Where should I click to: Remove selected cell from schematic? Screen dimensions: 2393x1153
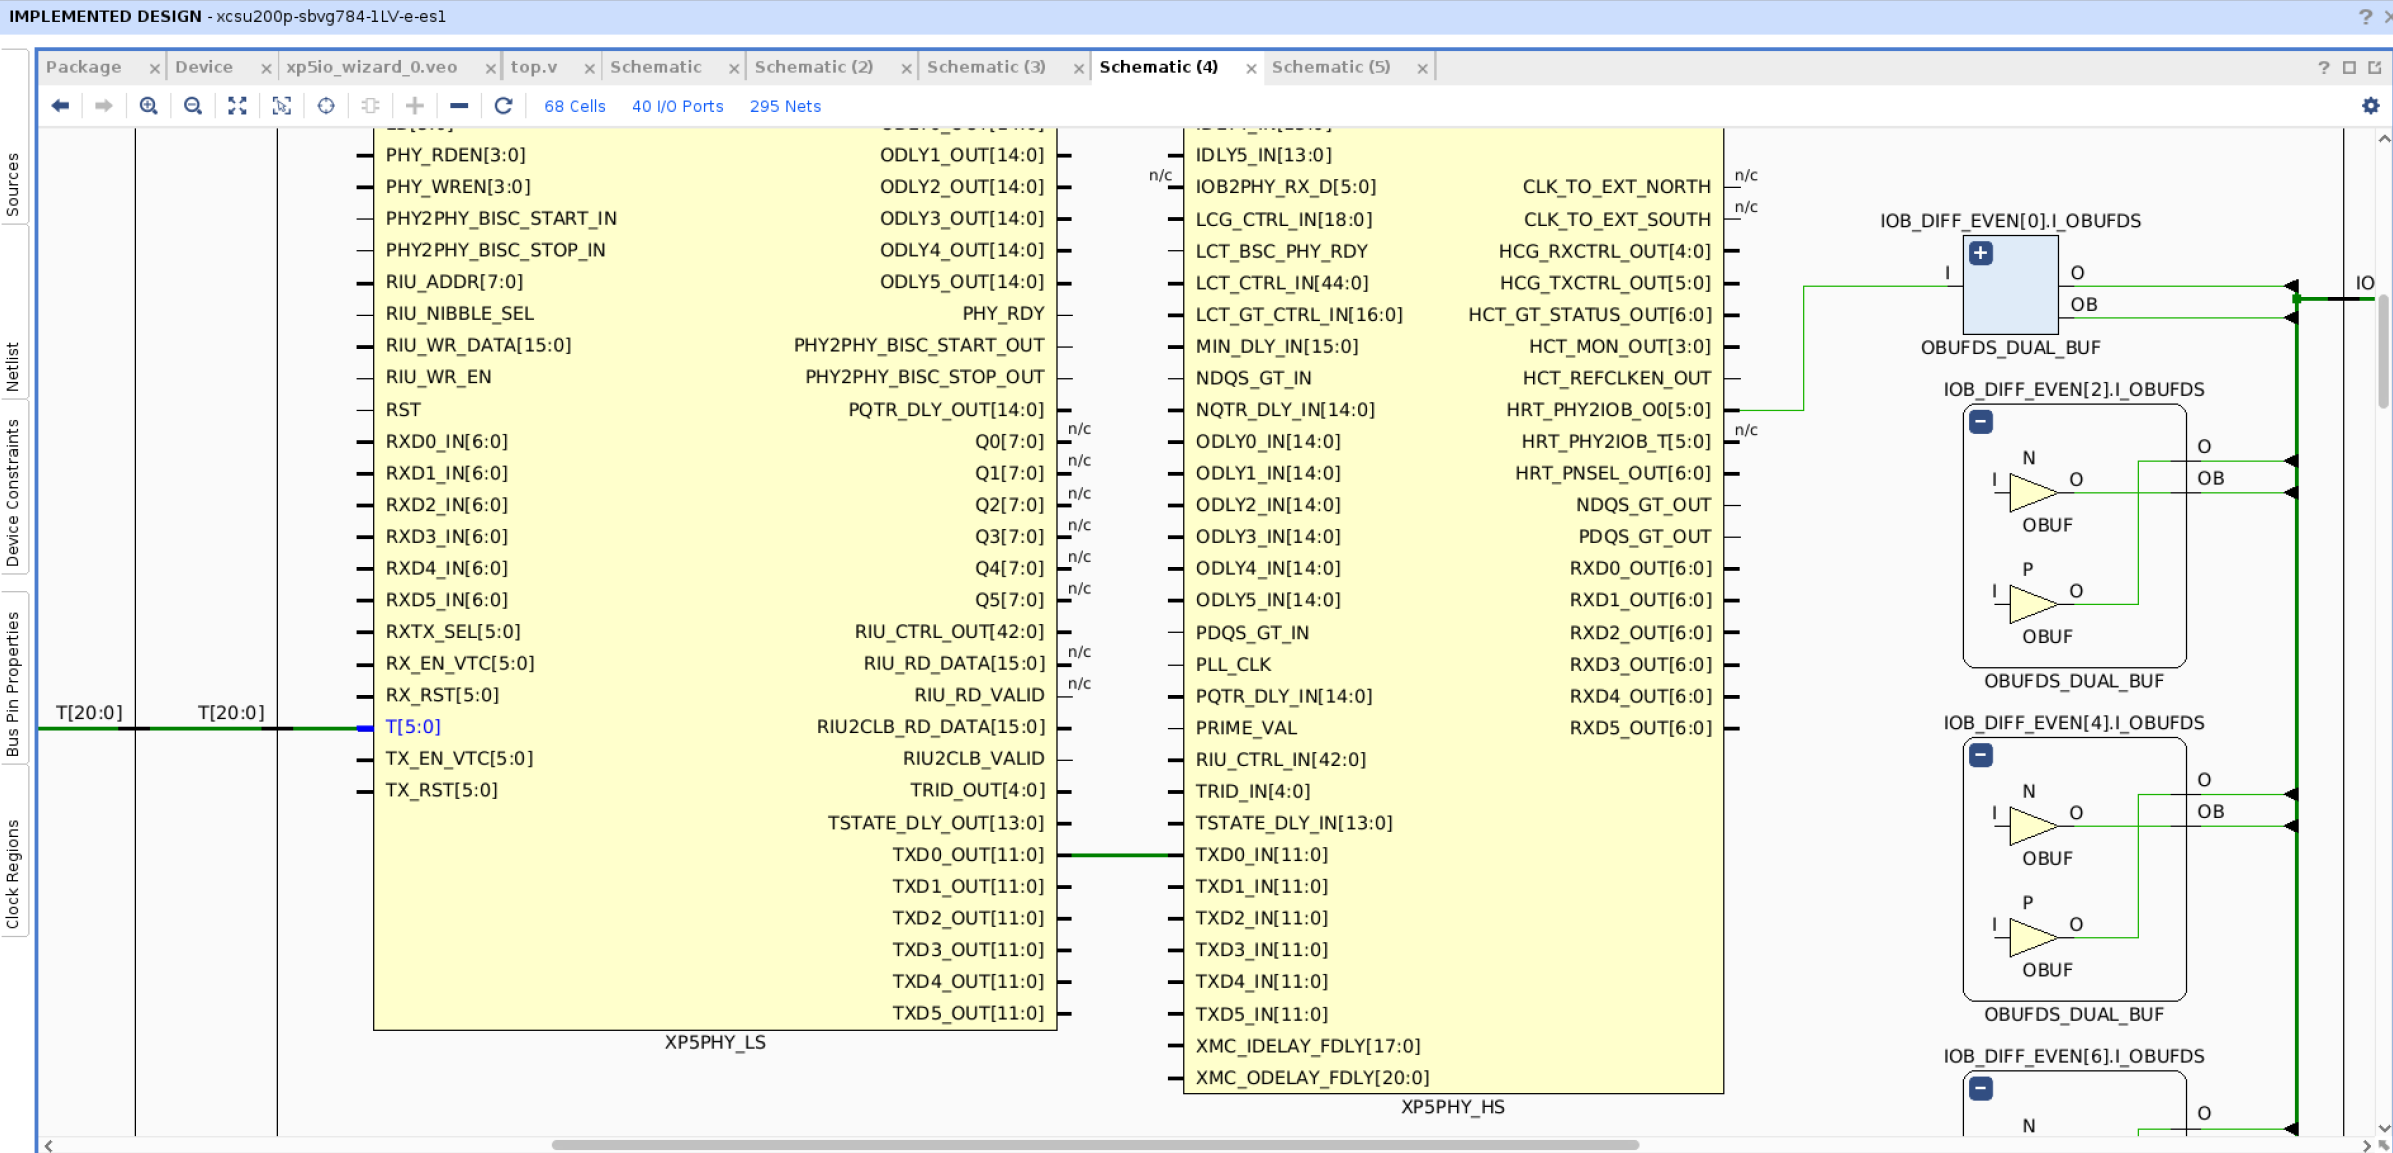(x=459, y=105)
